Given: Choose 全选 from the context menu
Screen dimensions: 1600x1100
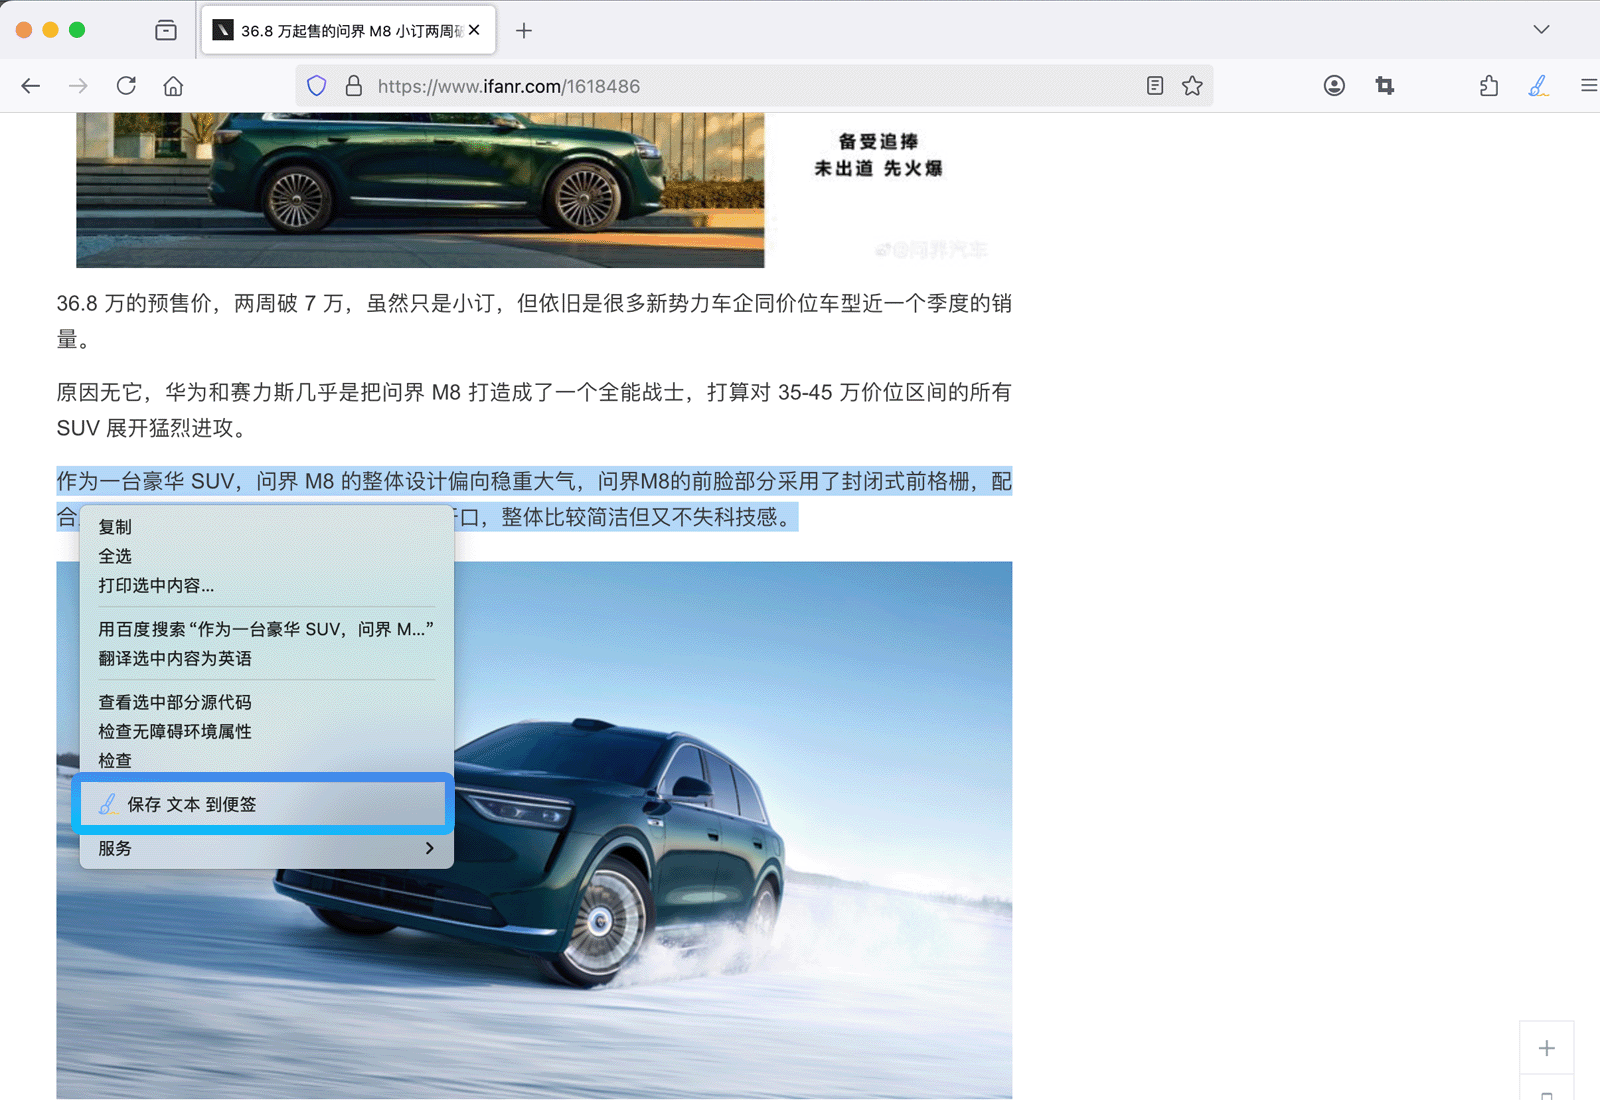Looking at the screenshot, I should click(x=266, y=556).
